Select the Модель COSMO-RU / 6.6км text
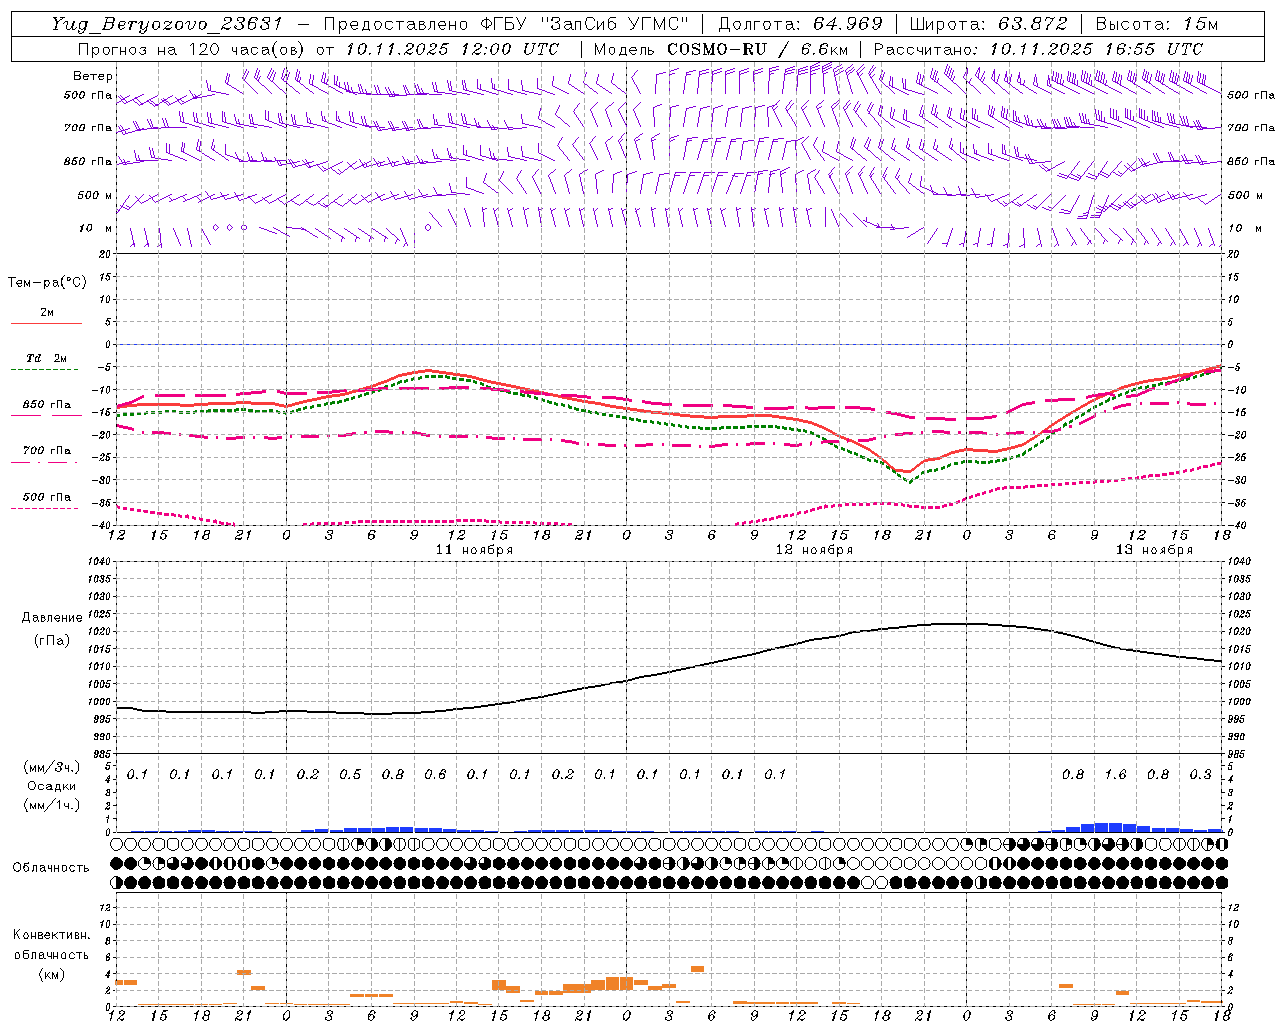1280x1024 pixels. [x=721, y=49]
